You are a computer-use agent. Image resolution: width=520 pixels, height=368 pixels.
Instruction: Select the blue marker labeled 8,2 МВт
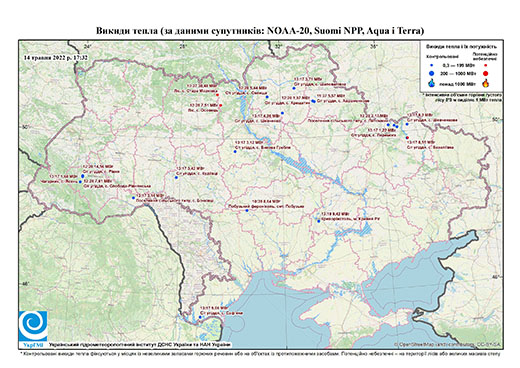click(407, 124)
